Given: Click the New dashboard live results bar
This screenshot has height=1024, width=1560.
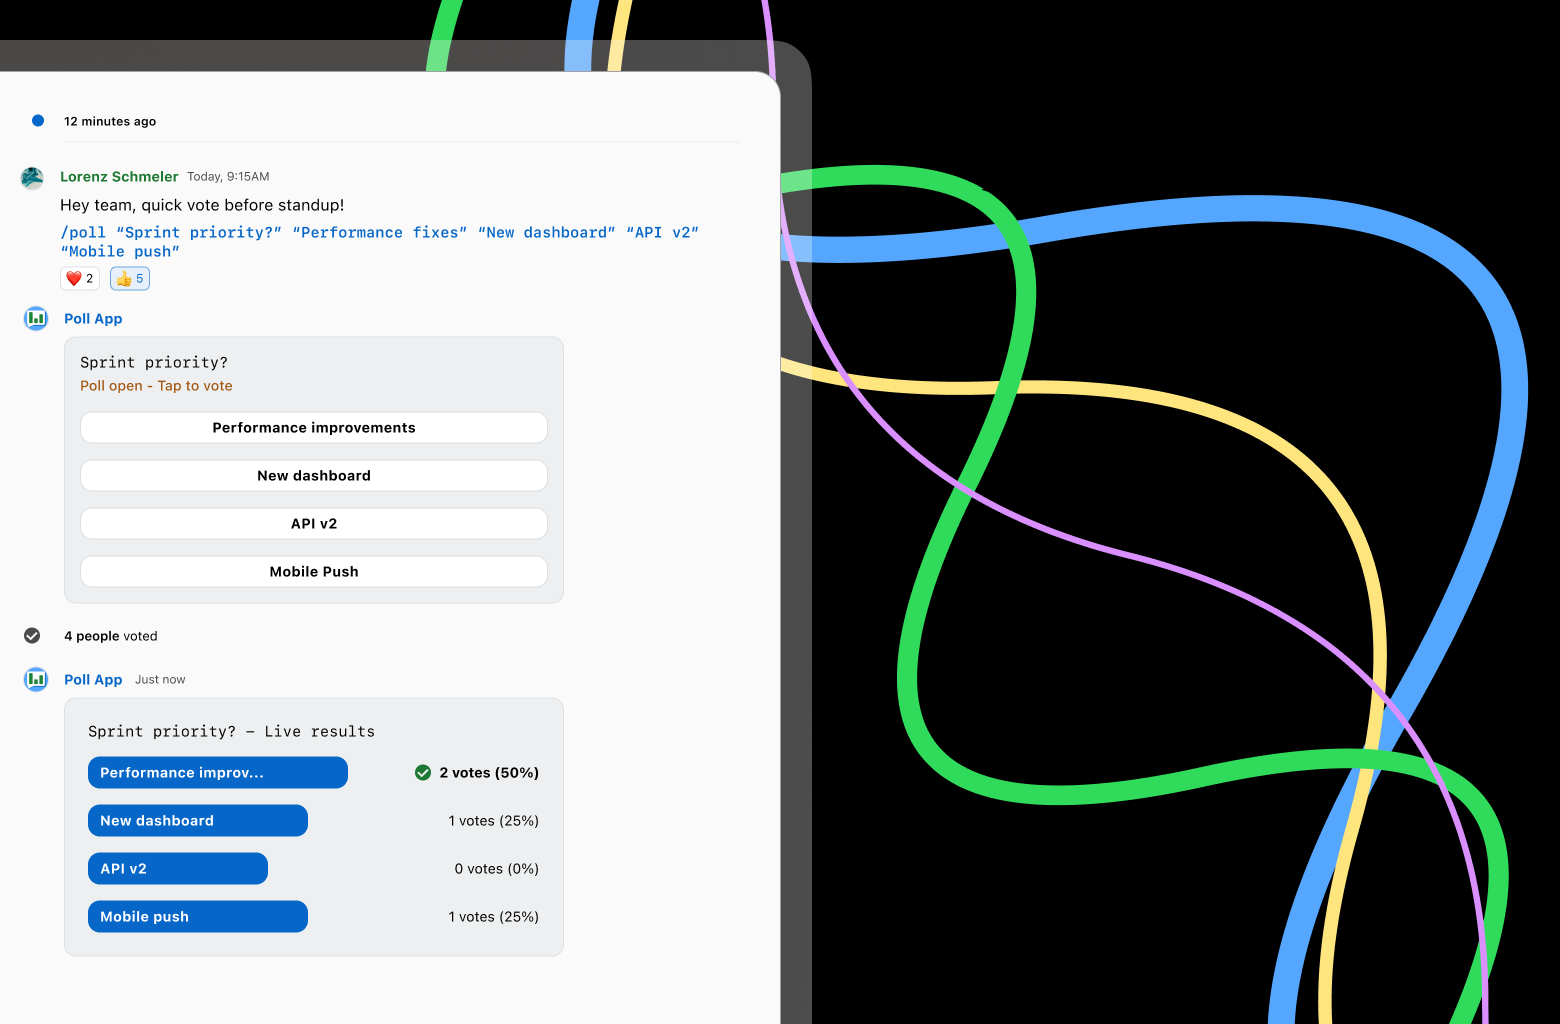Looking at the screenshot, I should coord(198,821).
